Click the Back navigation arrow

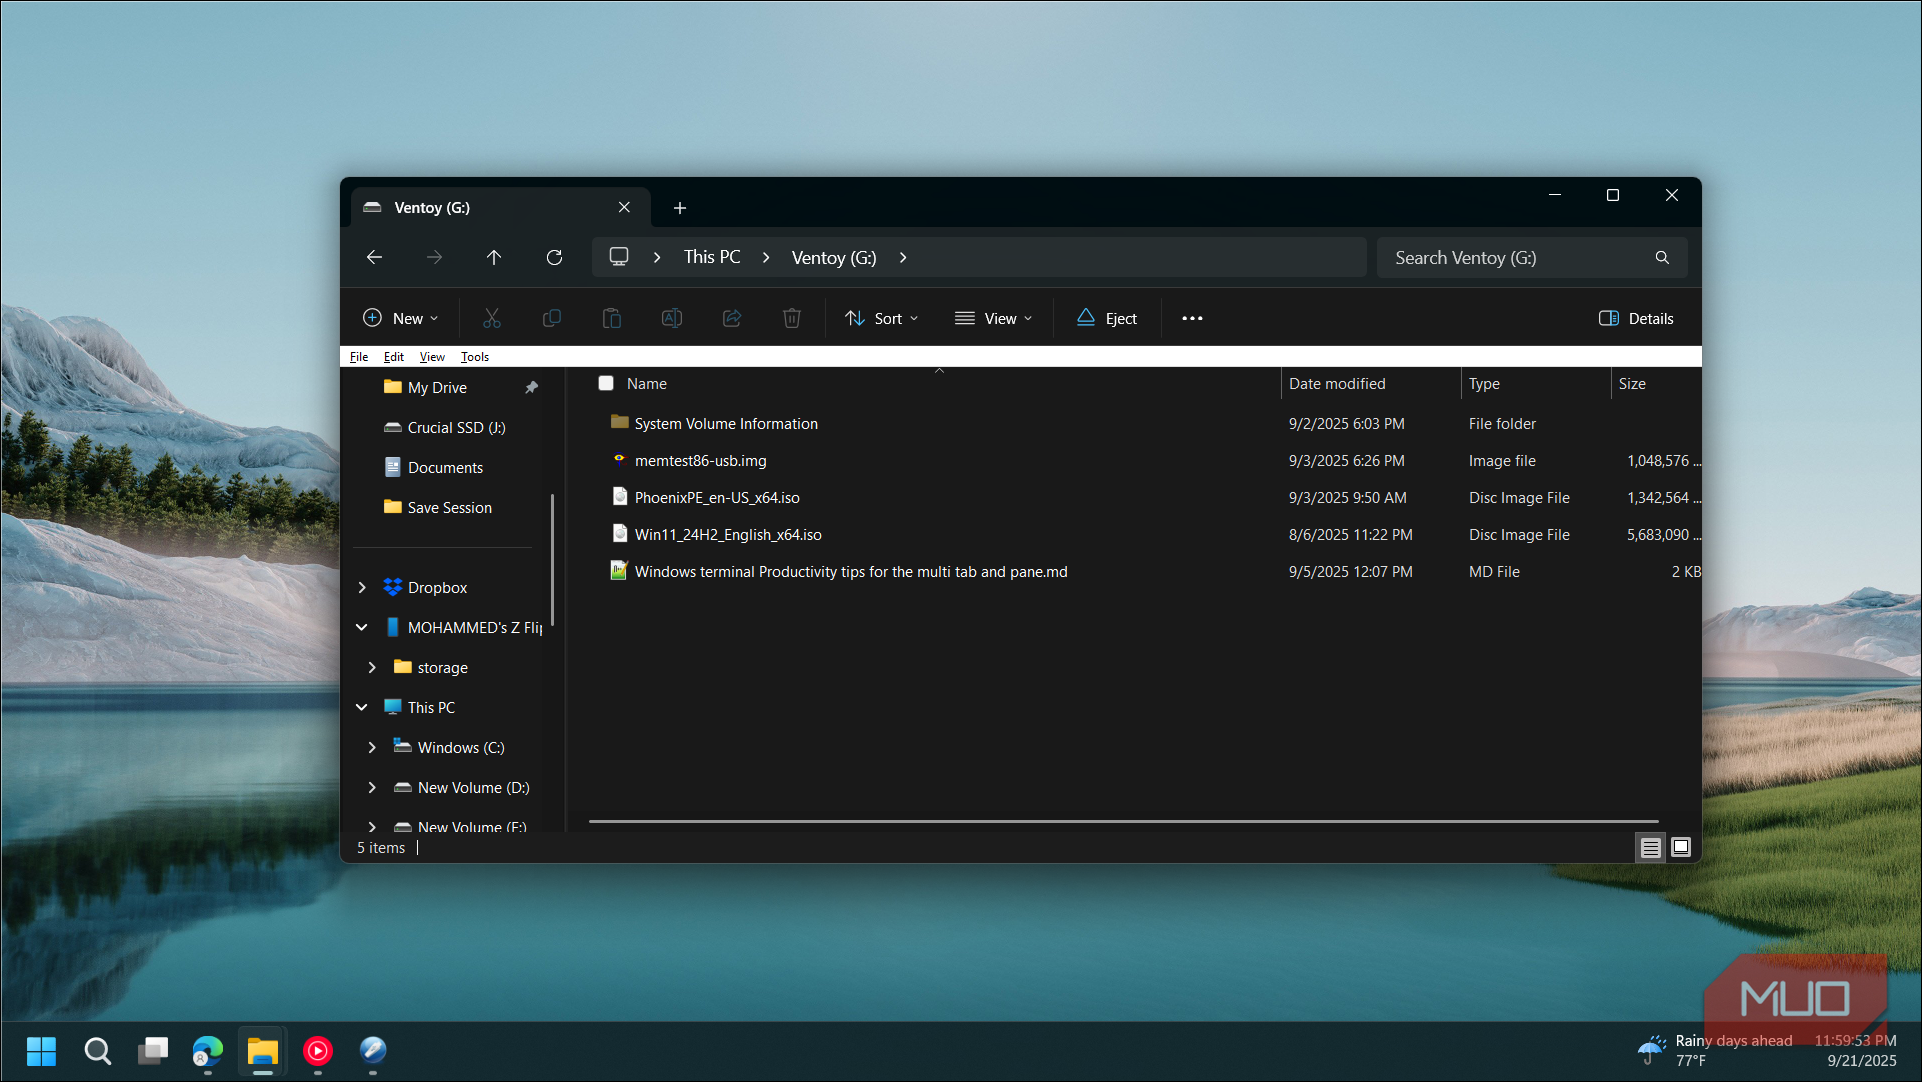(x=374, y=258)
